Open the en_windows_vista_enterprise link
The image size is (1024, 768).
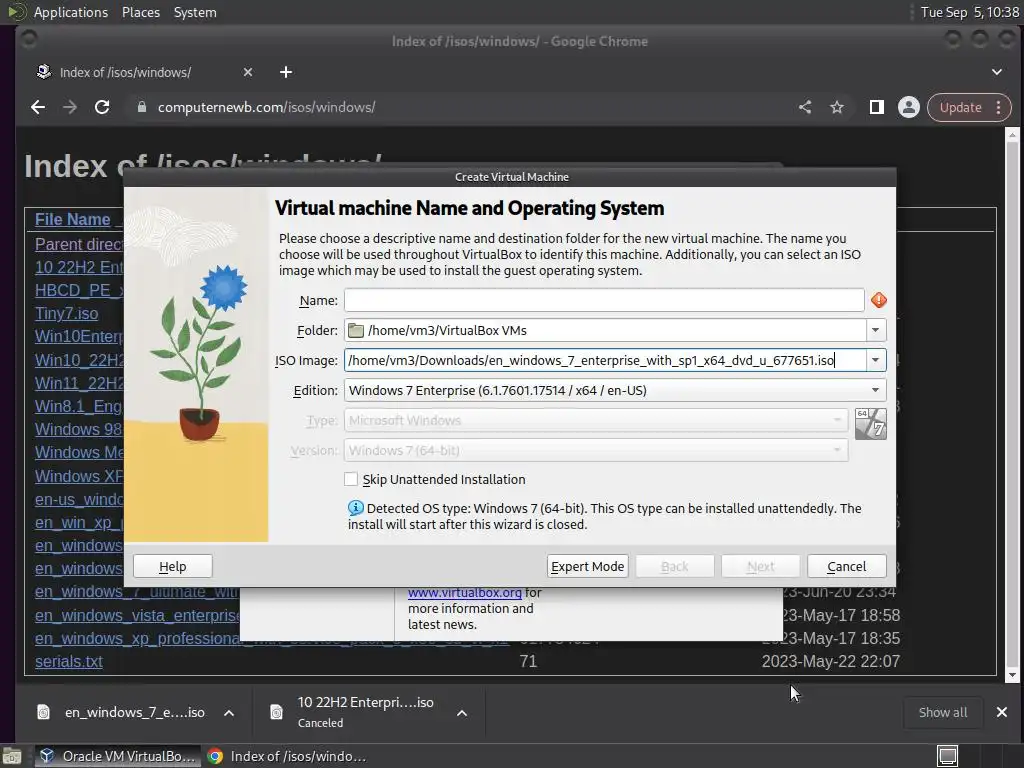tap(137, 615)
